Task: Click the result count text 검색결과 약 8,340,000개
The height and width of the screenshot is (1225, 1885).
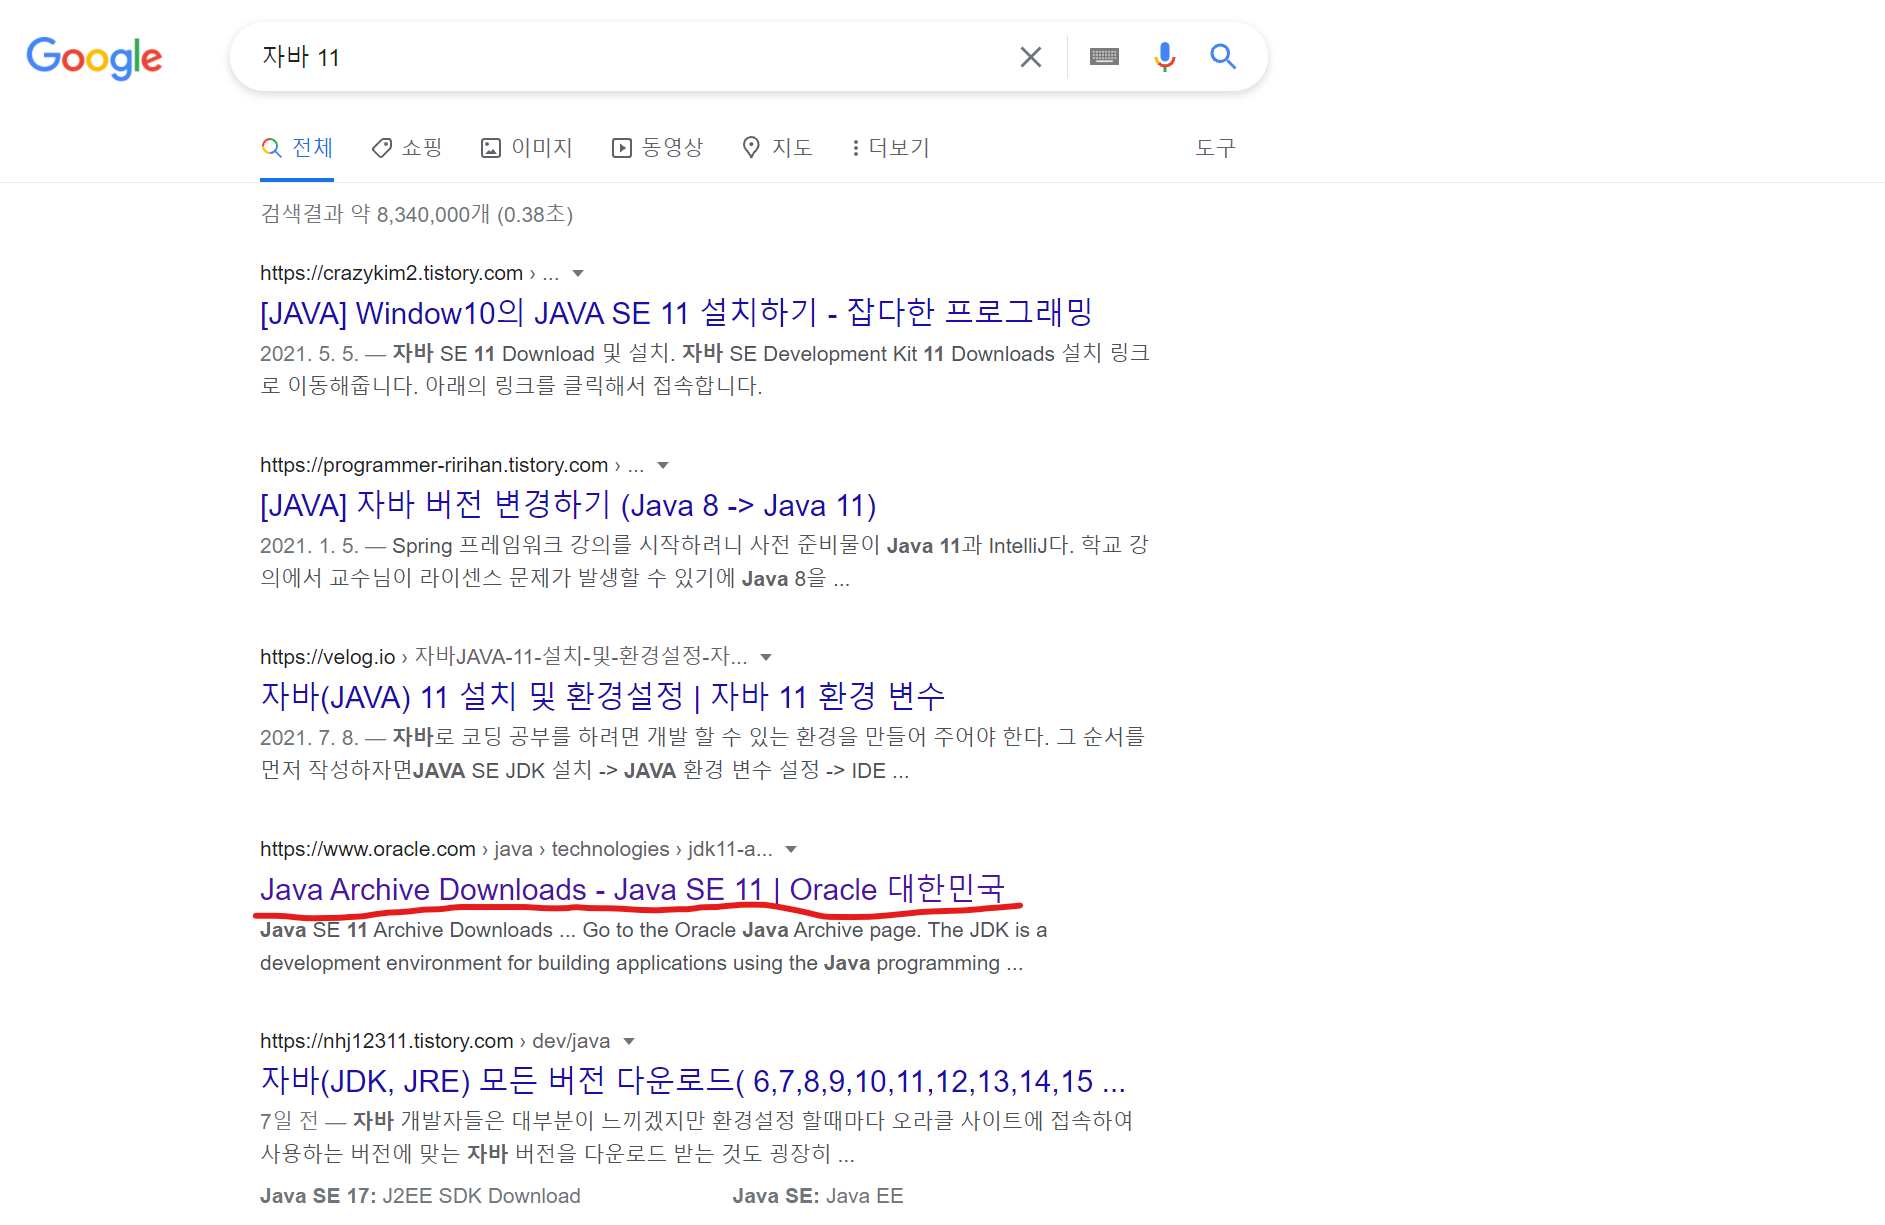Action: tap(416, 214)
